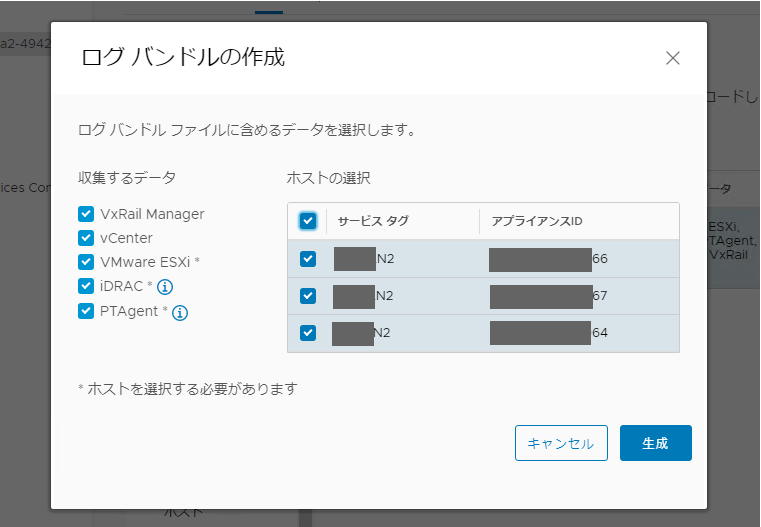This screenshot has width=761, height=527.
Task: Click the ホストを選択する必要があります note
Action: tap(187, 389)
